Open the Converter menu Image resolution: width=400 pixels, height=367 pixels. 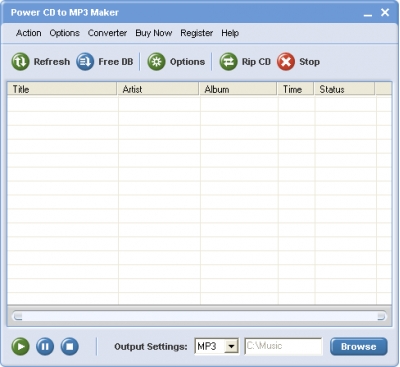[107, 33]
